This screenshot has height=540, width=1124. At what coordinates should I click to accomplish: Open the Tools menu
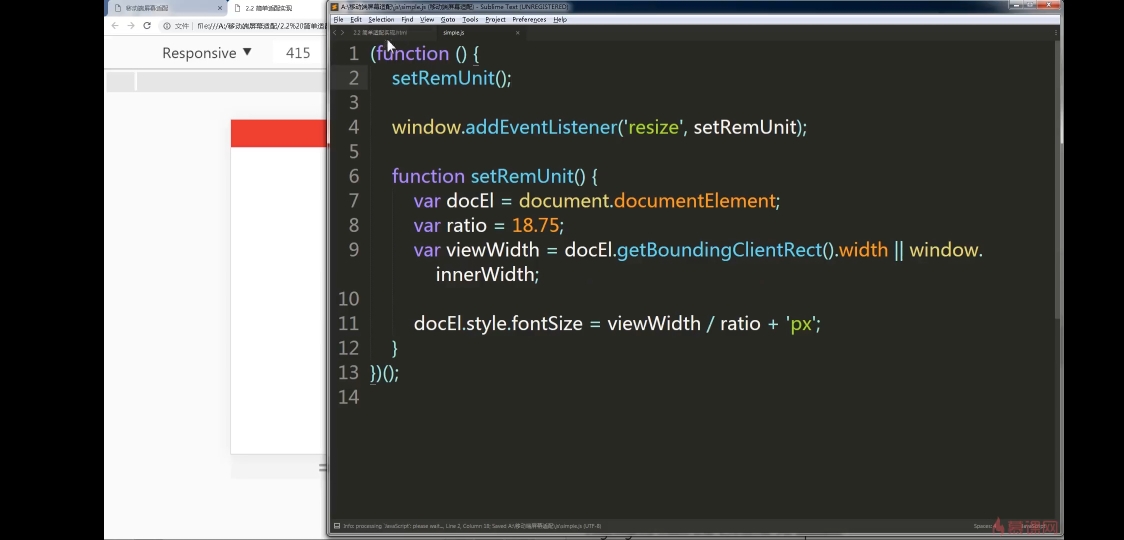pos(470,19)
